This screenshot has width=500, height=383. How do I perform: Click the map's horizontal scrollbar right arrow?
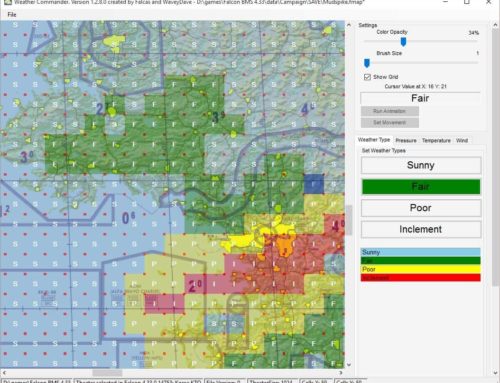point(341,373)
